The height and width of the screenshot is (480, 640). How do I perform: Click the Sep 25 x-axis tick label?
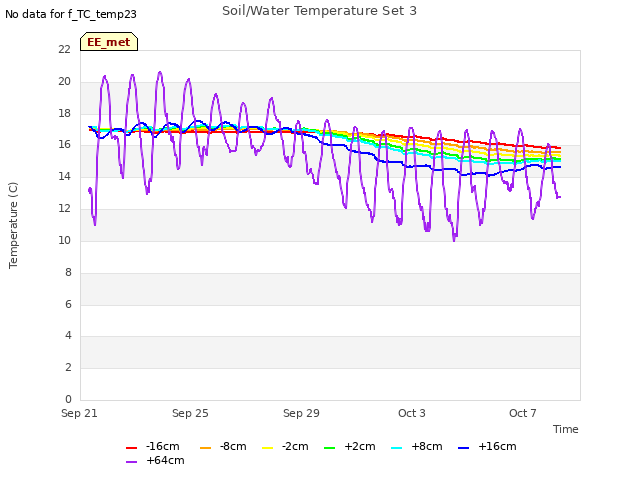click(190, 413)
